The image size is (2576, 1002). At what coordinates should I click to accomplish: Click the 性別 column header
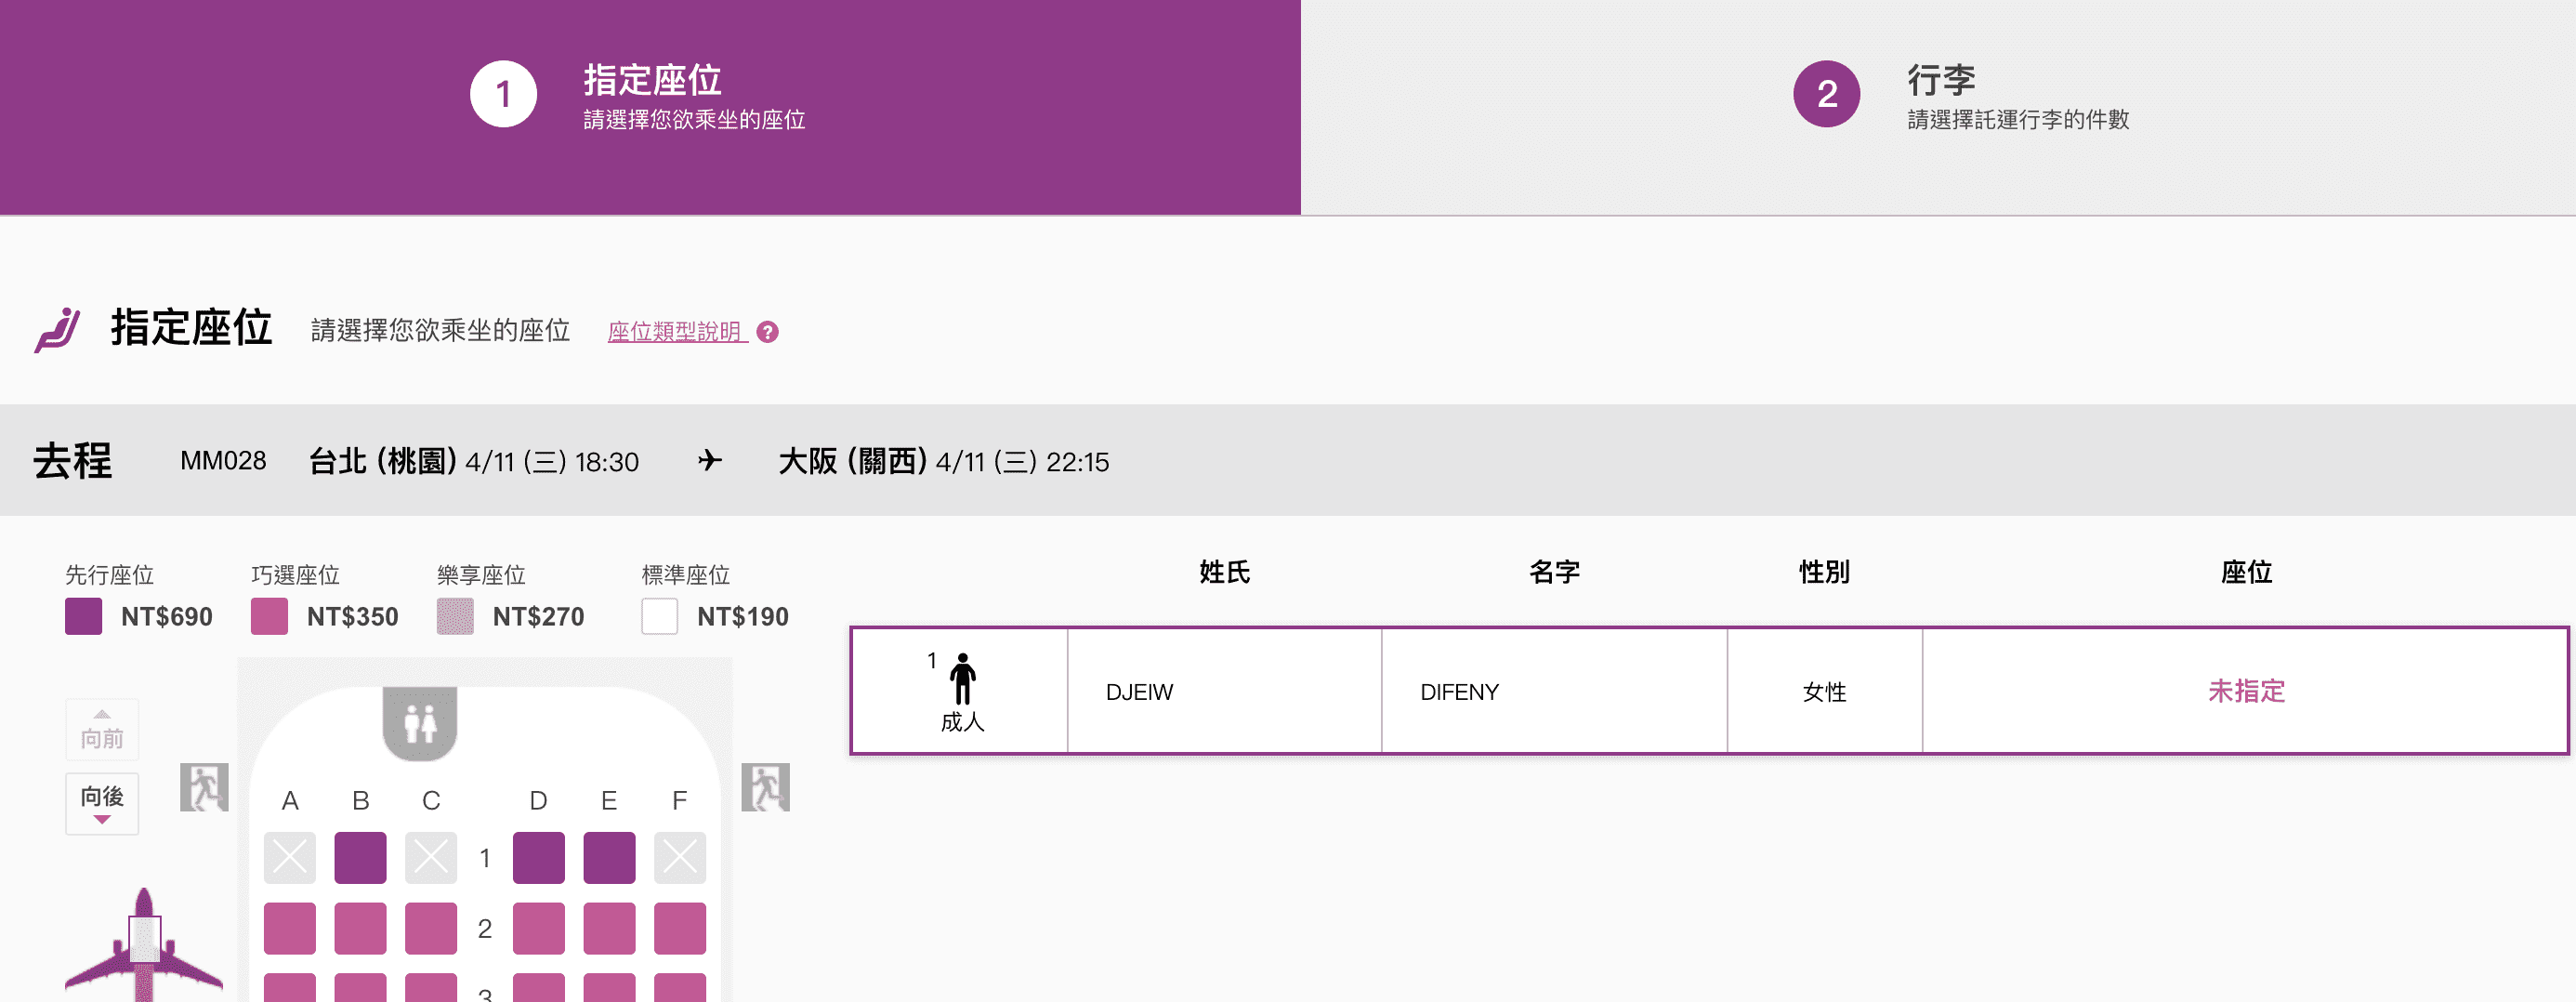(x=1824, y=572)
